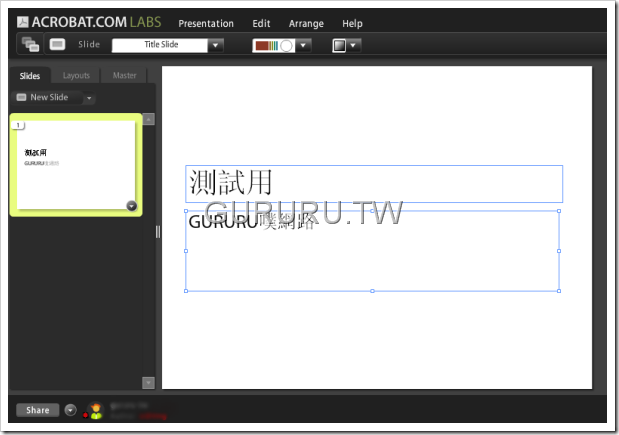Screen dimensions: 619x435
Task: Open slide 1 thumbnail options menu arrow
Action: coord(132,206)
